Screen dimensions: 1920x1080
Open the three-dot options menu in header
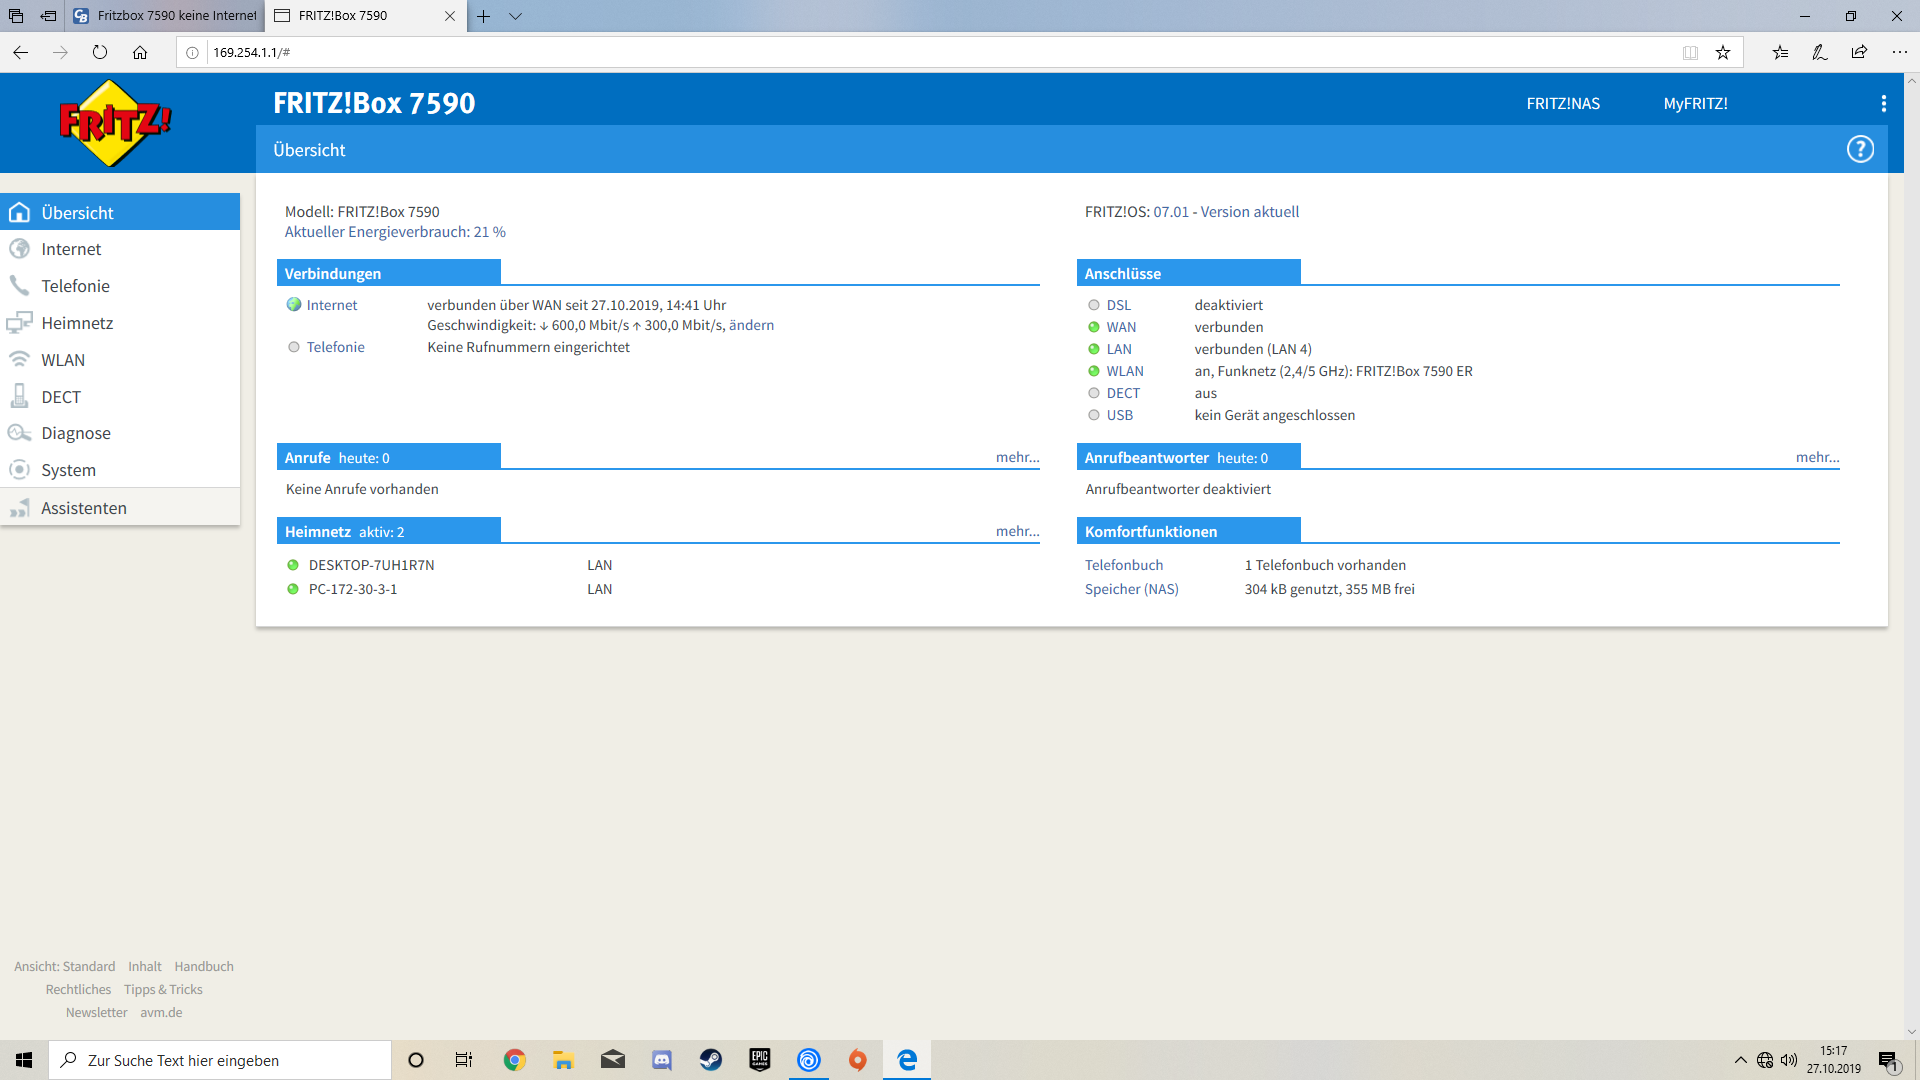[1883, 103]
